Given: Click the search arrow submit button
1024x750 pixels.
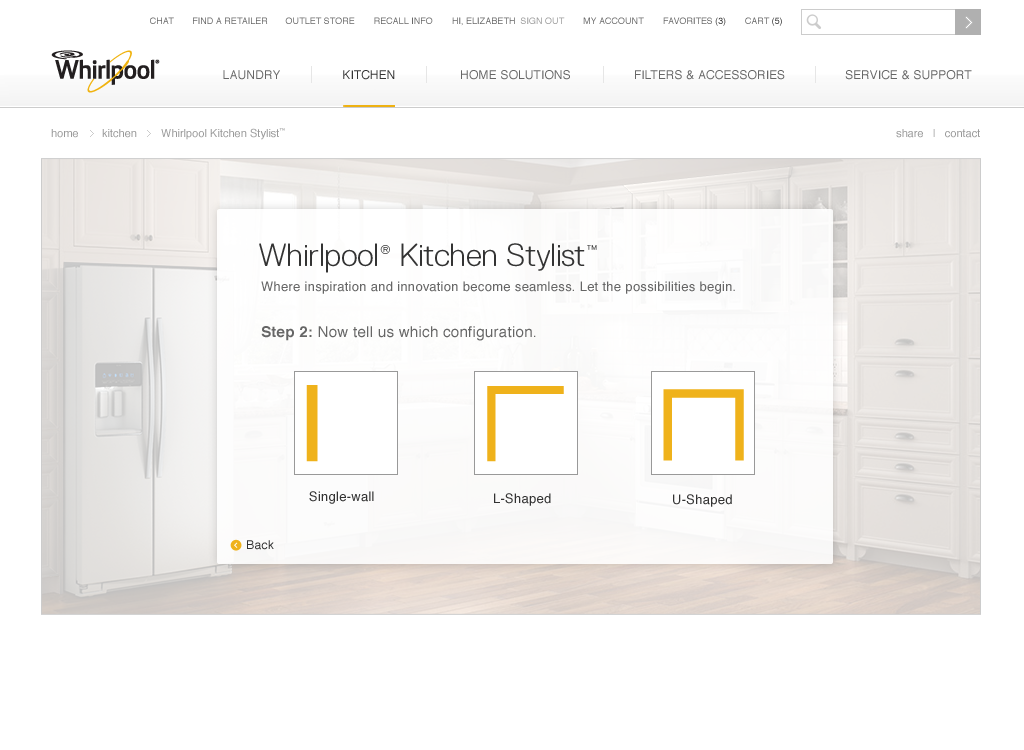Looking at the screenshot, I should (x=968, y=22).
